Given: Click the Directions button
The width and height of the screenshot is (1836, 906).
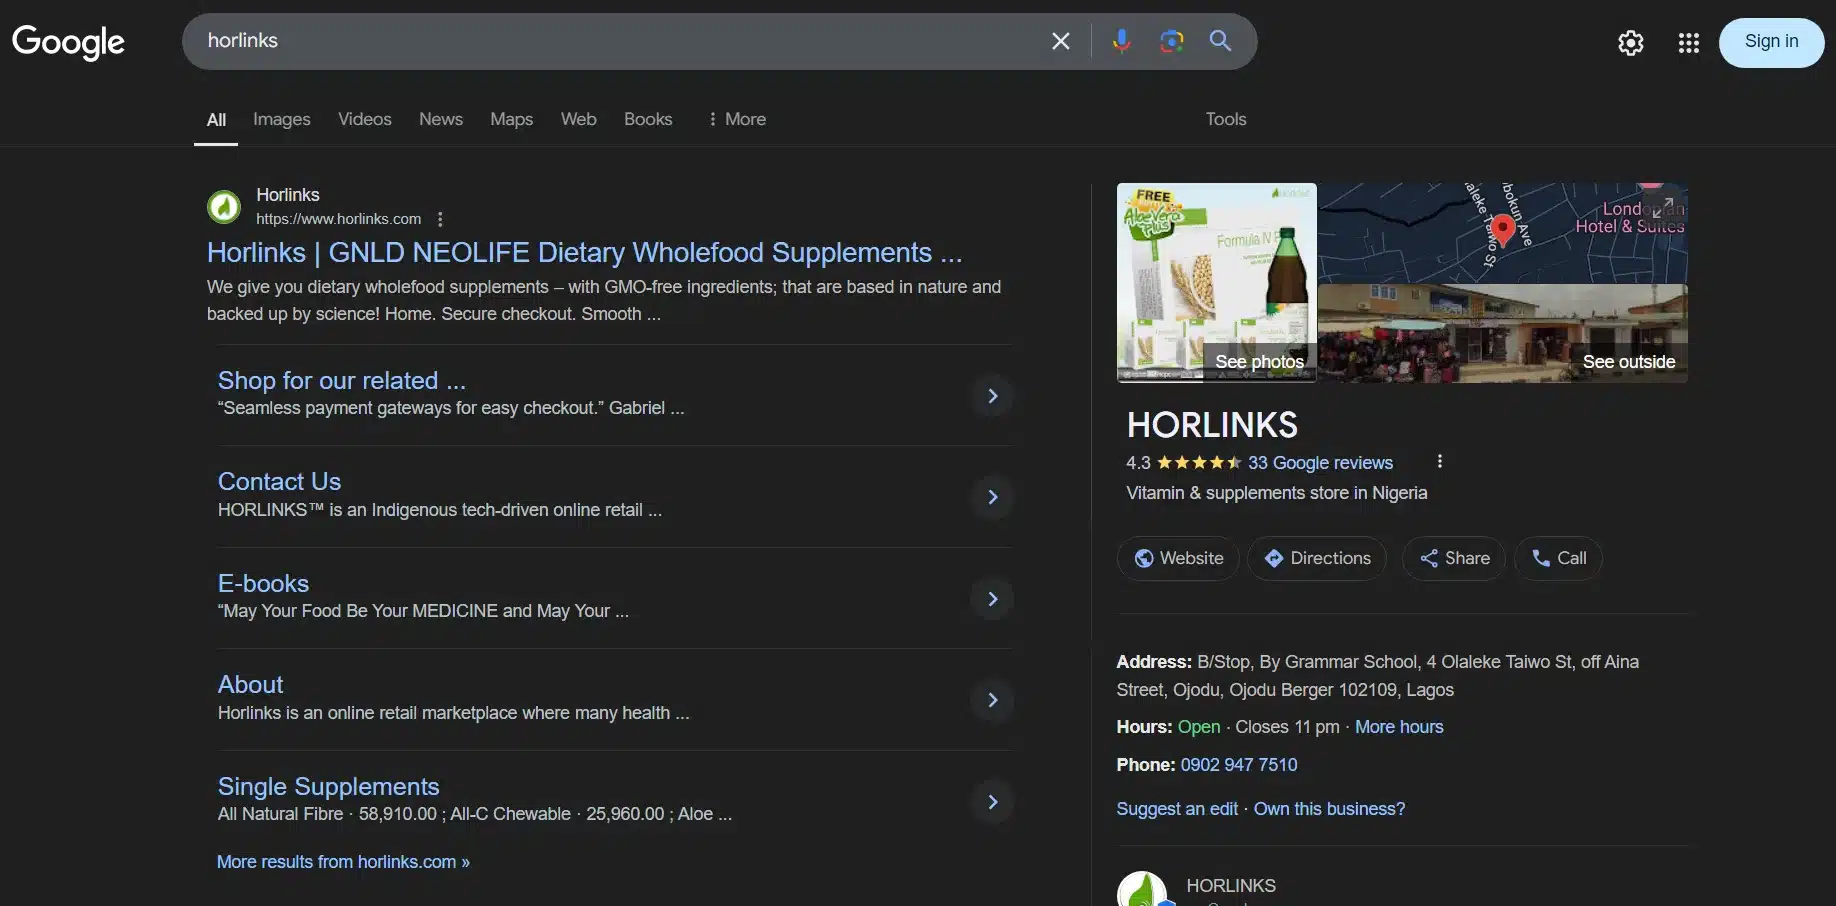Looking at the screenshot, I should point(1317,558).
